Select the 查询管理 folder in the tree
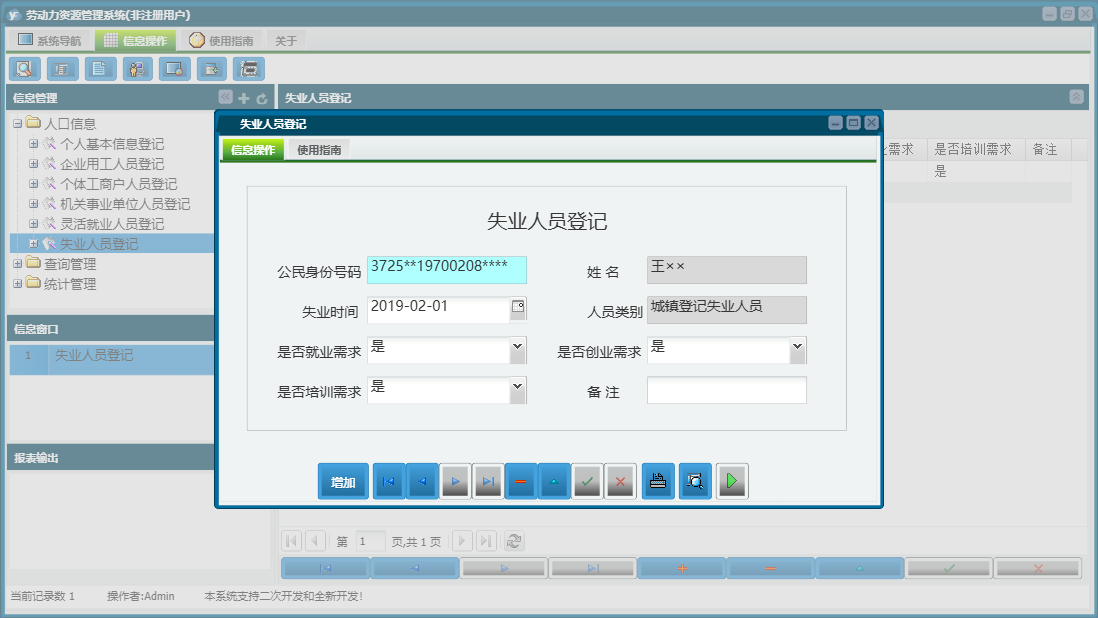Viewport: 1098px width, 618px height. pos(68,263)
